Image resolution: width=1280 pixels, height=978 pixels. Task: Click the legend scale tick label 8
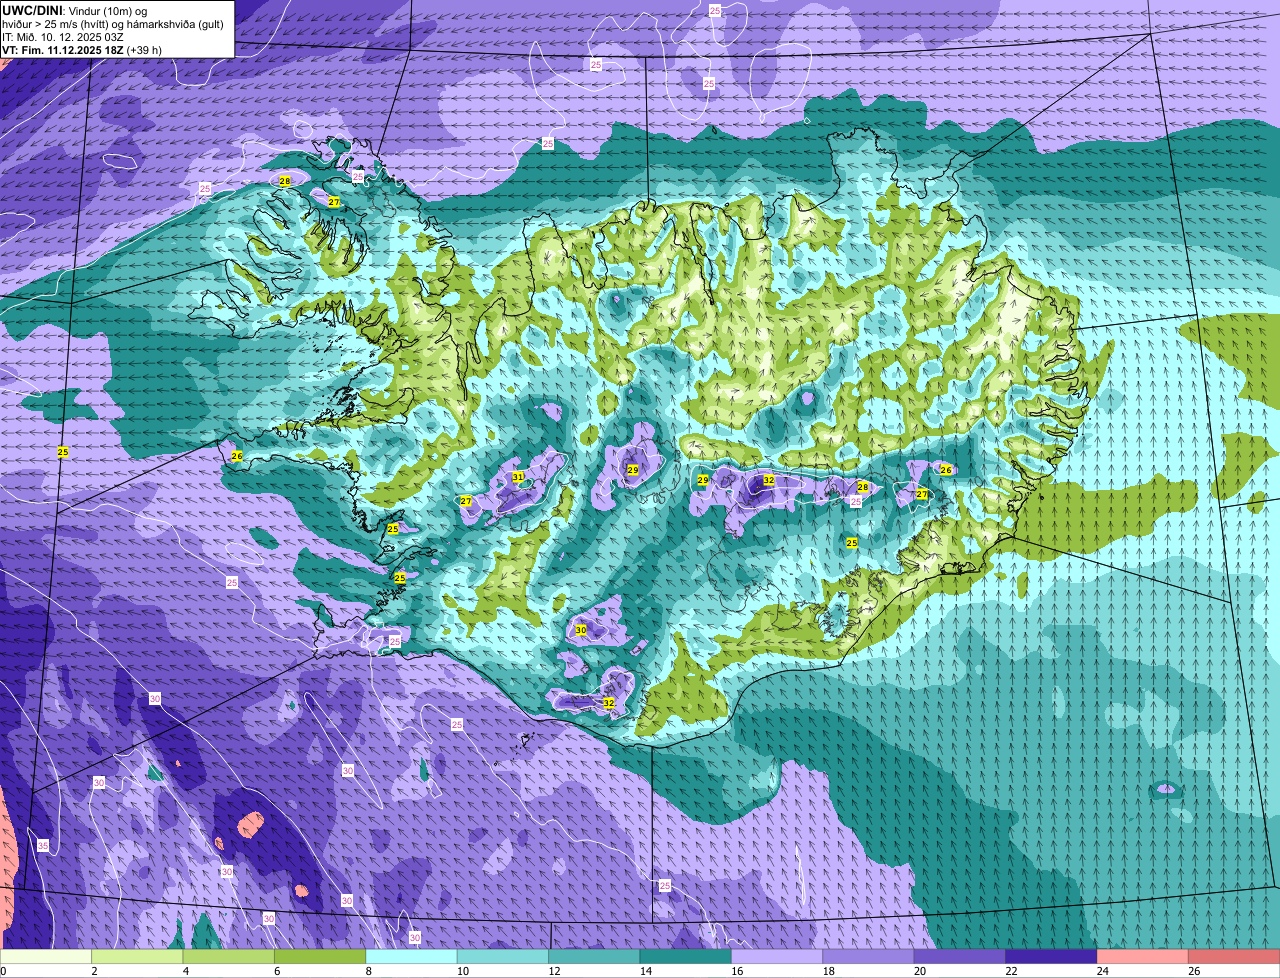[x=367, y=971]
